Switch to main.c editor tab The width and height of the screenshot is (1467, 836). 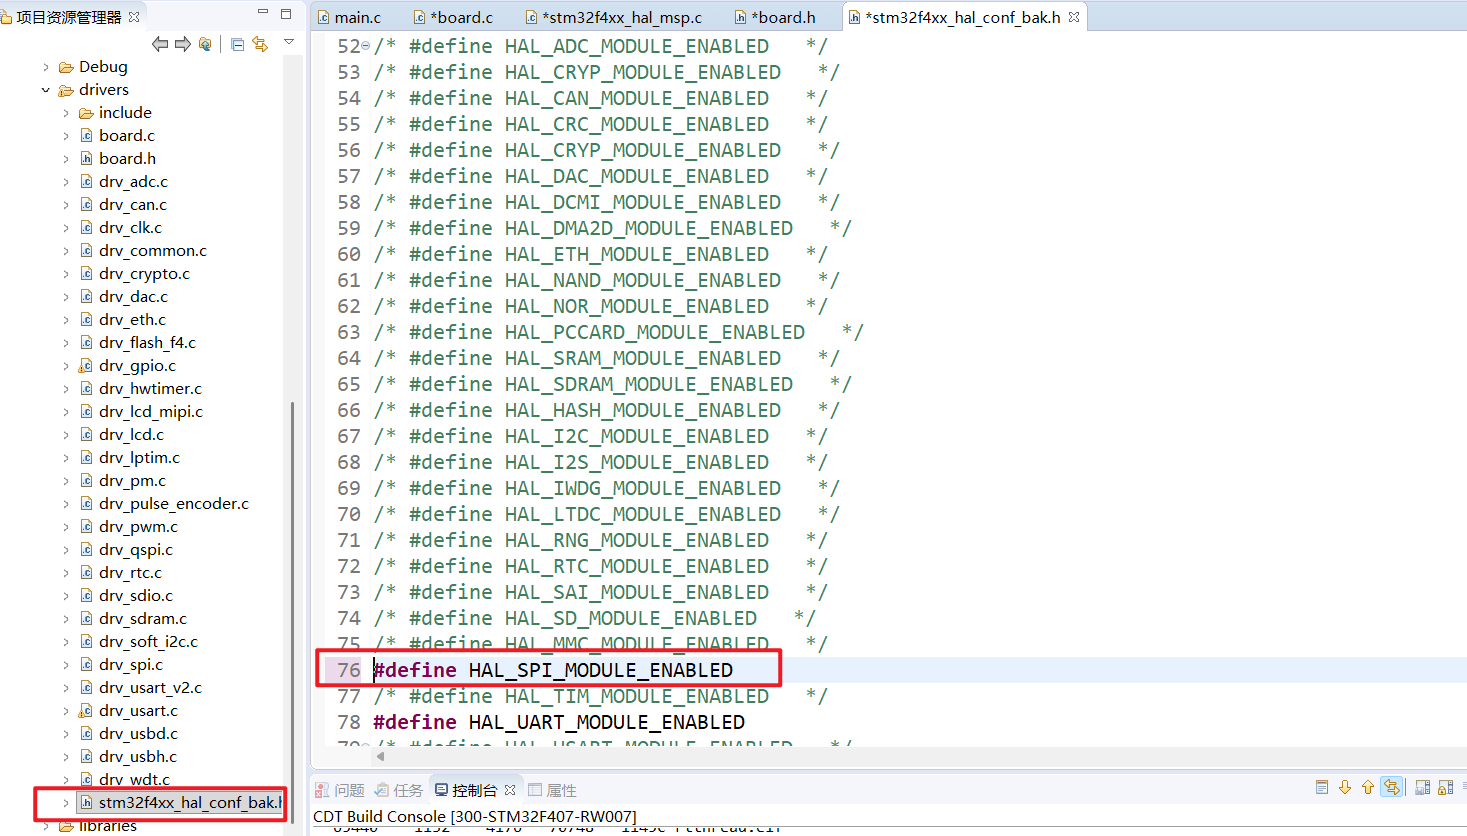click(349, 17)
